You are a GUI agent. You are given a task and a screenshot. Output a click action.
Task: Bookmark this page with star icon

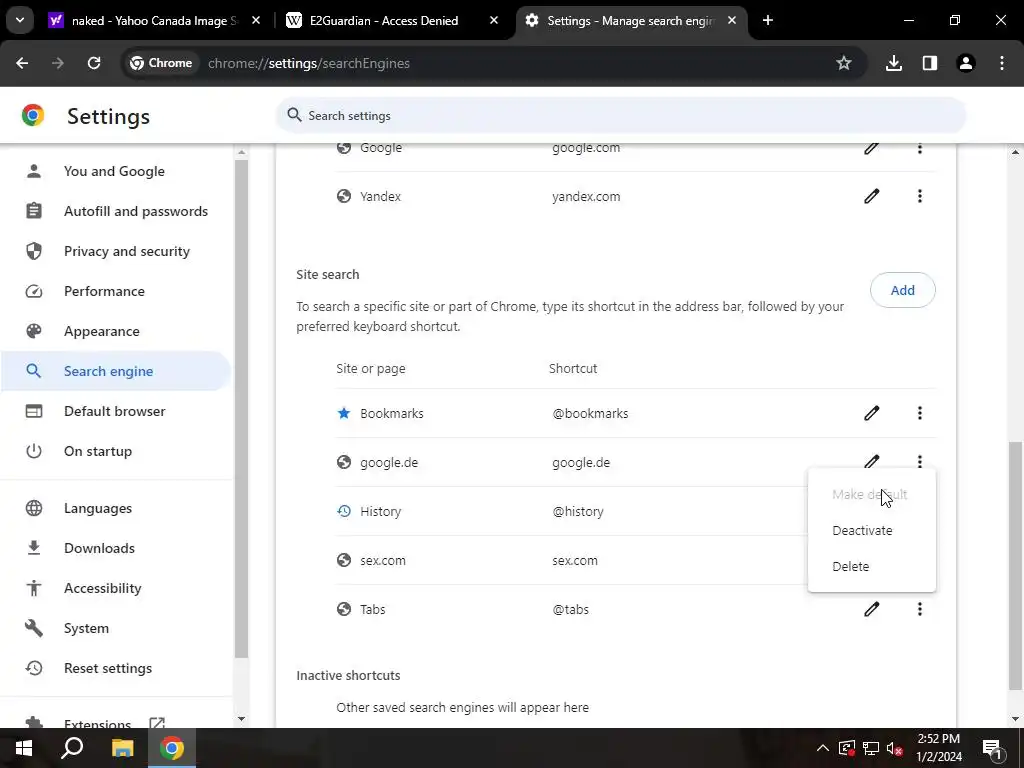[x=844, y=63]
